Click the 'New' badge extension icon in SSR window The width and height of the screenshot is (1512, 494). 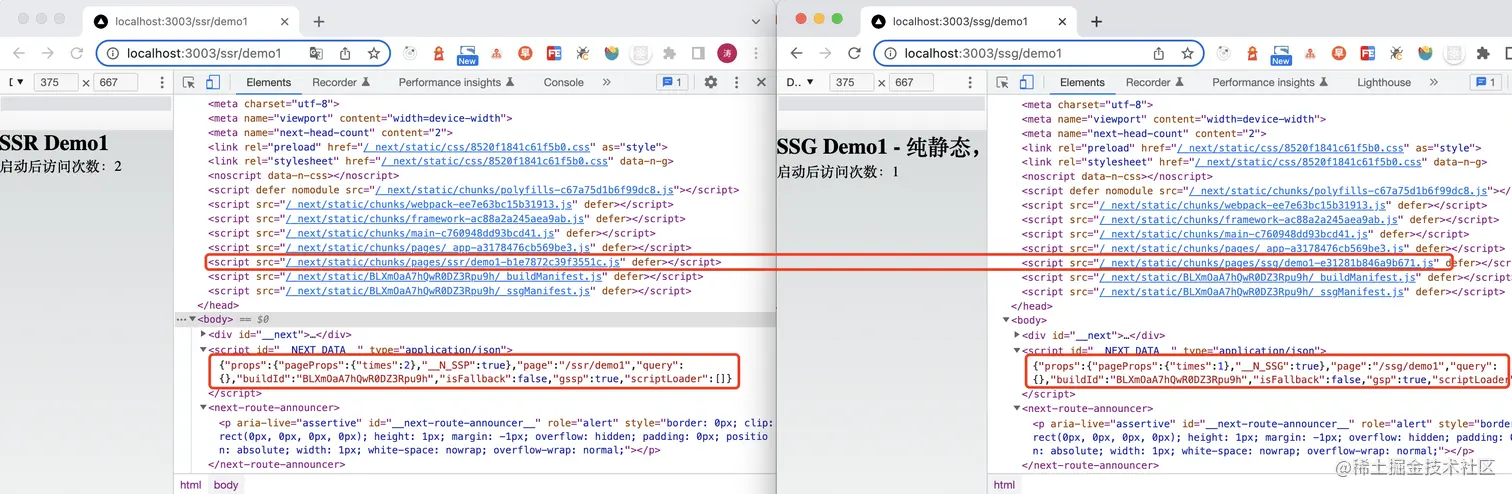[x=467, y=55]
